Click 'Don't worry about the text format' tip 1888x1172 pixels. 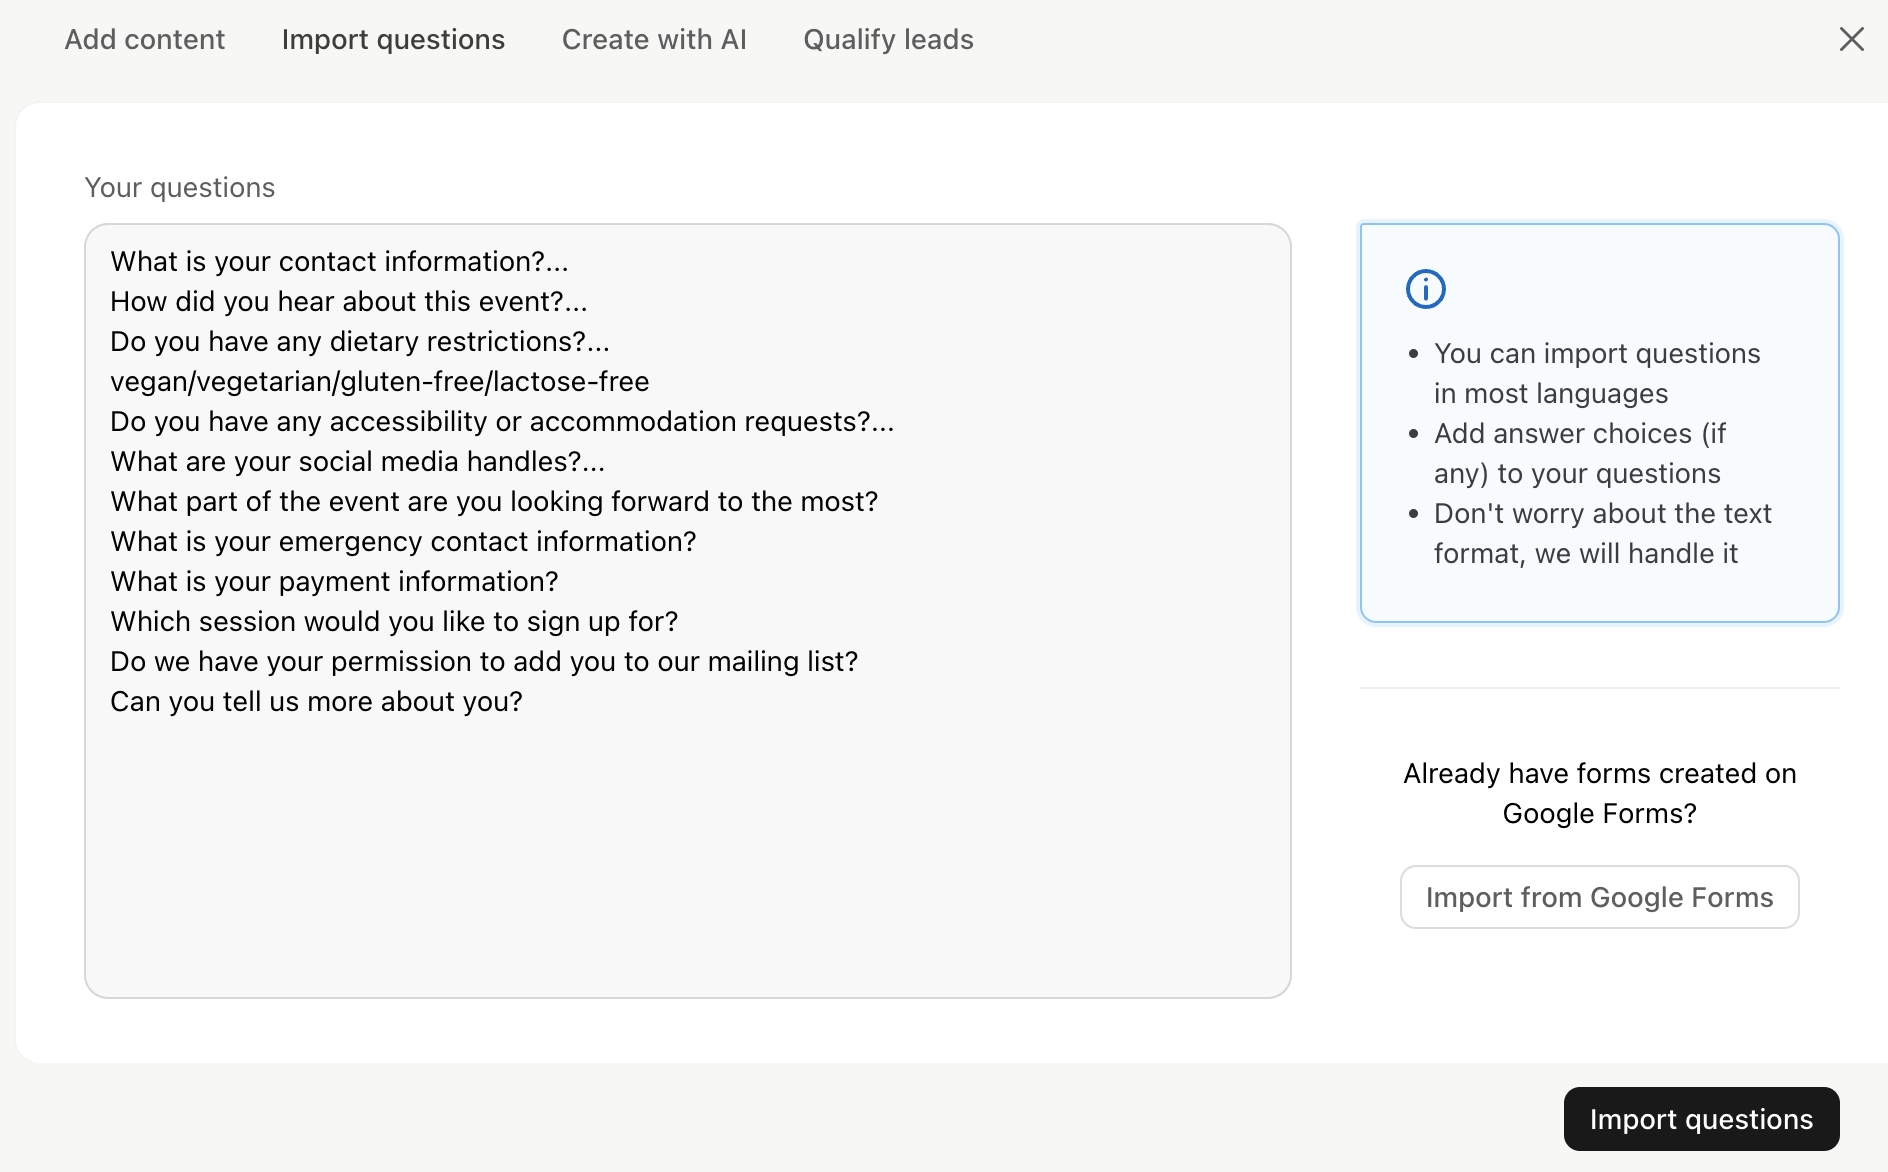tap(1603, 533)
